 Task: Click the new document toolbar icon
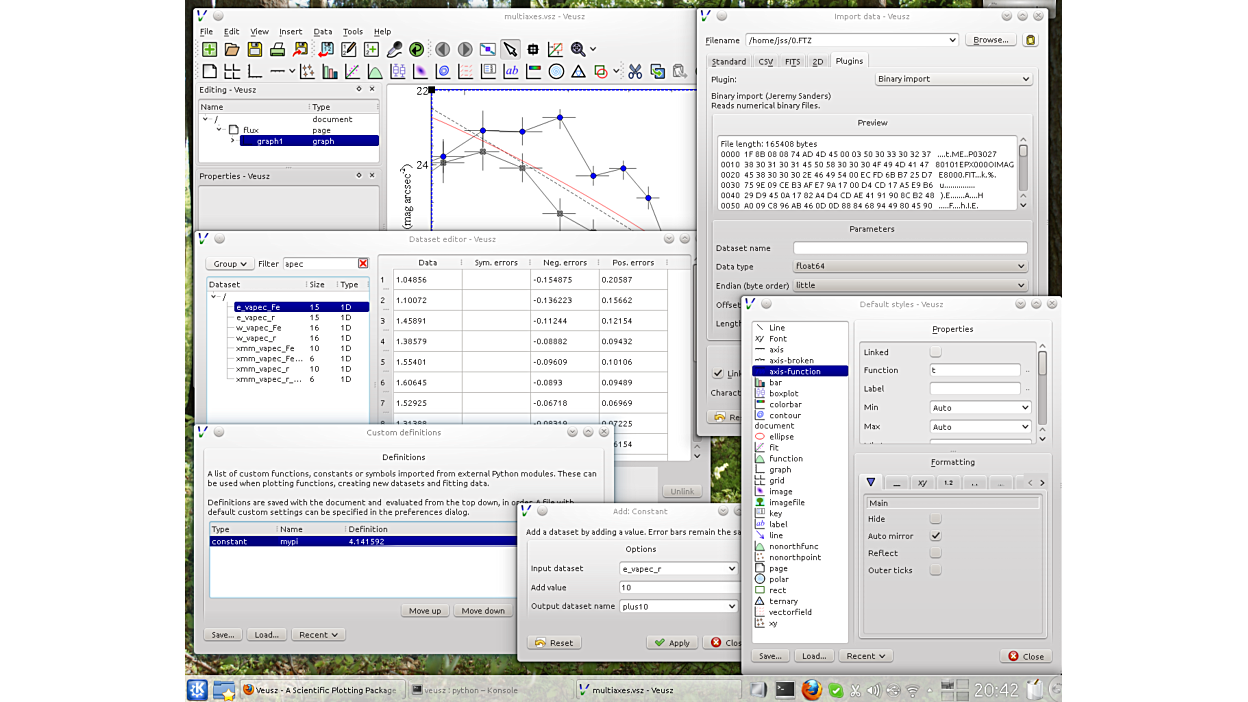click(209, 49)
